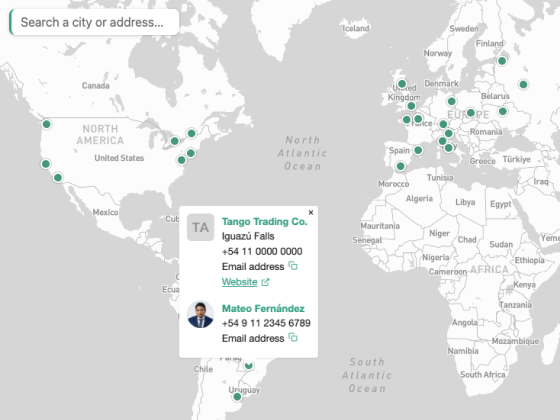560x420 pixels.
Task: Select marker in northwest United States
Action: (x=46, y=124)
